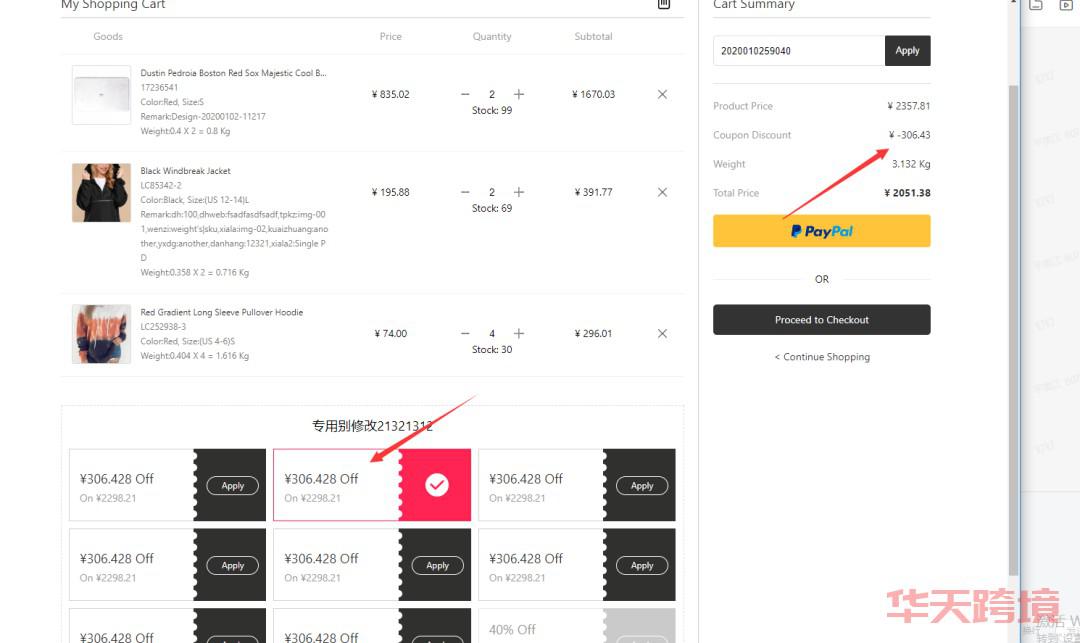Select the price ¥ 195.88
Viewport: 1080px width, 643px height.
click(x=391, y=192)
